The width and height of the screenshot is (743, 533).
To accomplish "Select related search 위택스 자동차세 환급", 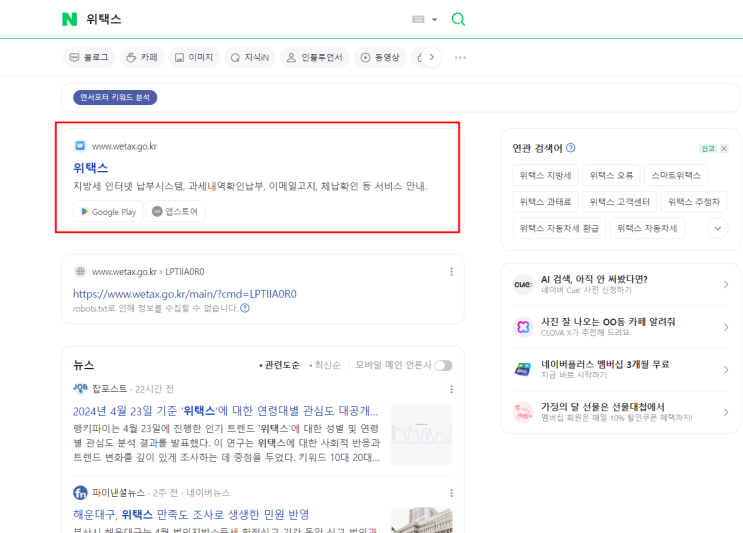I will tap(559, 228).
